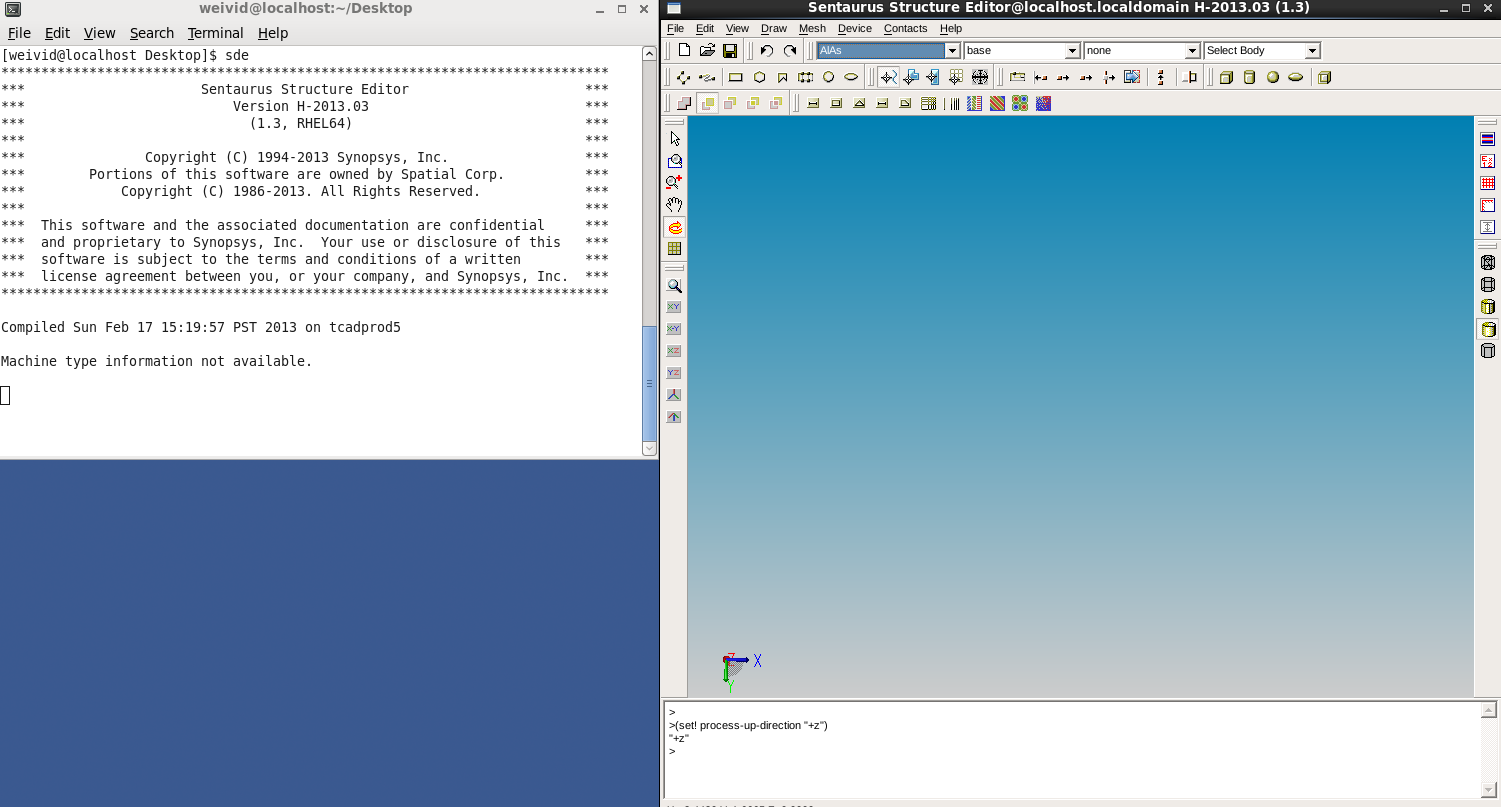Screen dimensions: 1501x807
Task: Click the blue arrow export icon in second toolbar
Action: tap(1132, 77)
